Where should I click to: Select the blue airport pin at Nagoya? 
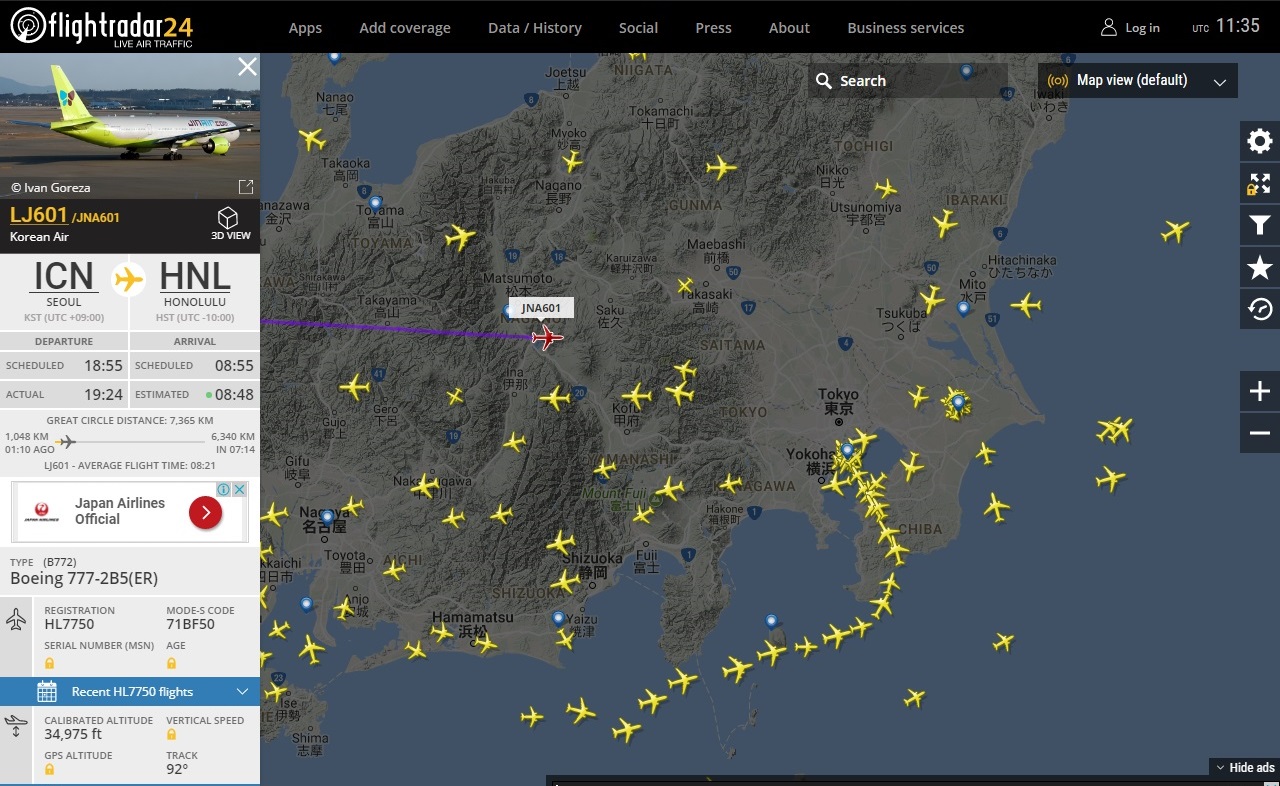[327, 517]
